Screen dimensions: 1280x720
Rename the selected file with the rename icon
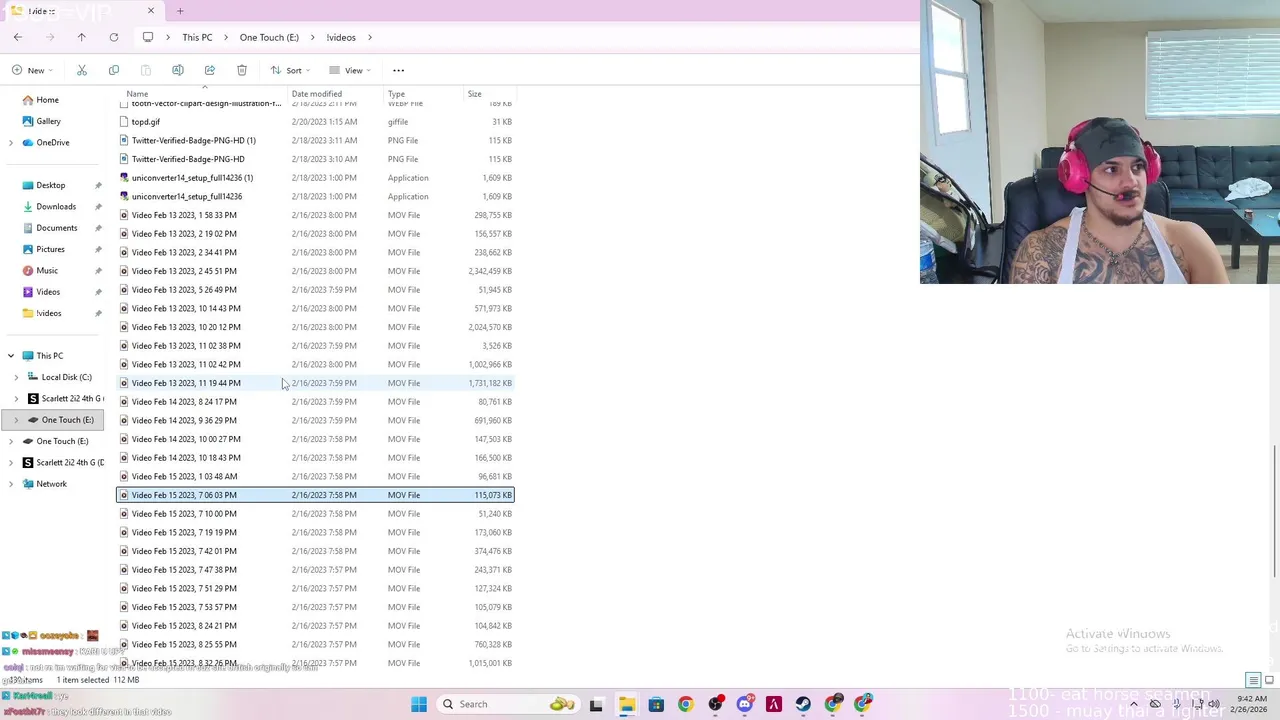(x=178, y=70)
